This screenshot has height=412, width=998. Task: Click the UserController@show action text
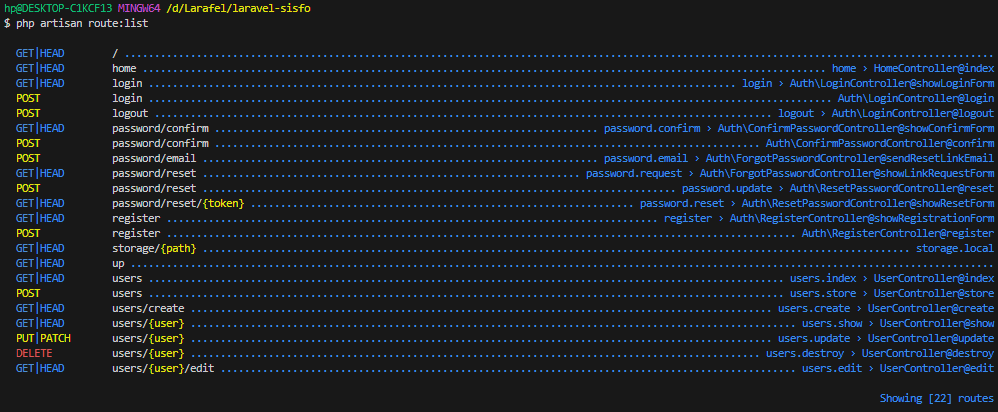click(x=933, y=323)
